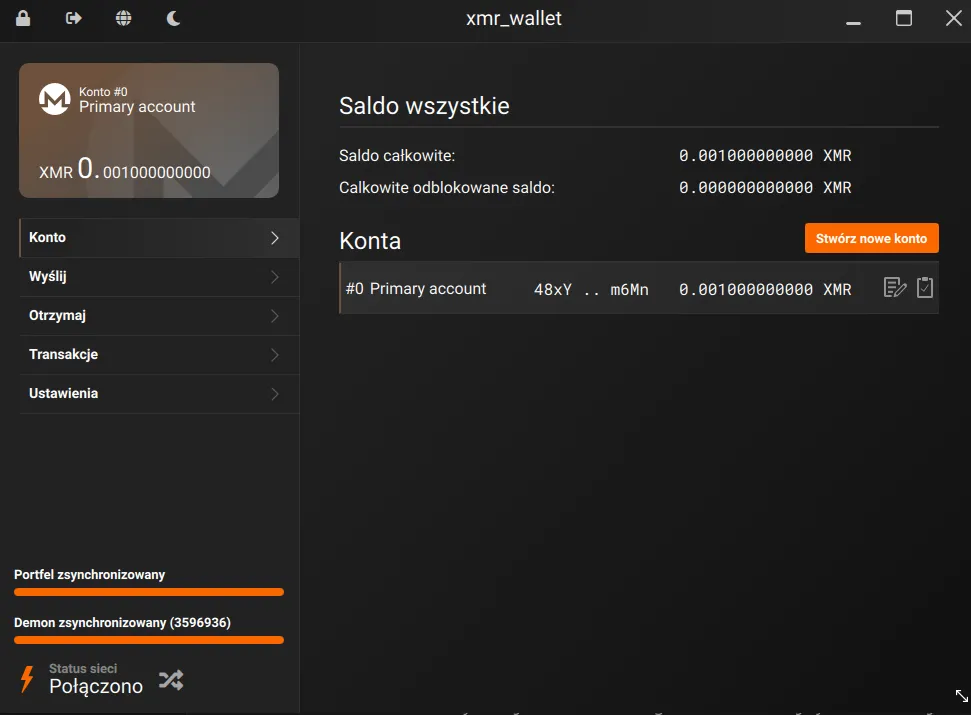Copy the Primary account address via the clipboard icon
971x715 pixels.
coord(925,287)
